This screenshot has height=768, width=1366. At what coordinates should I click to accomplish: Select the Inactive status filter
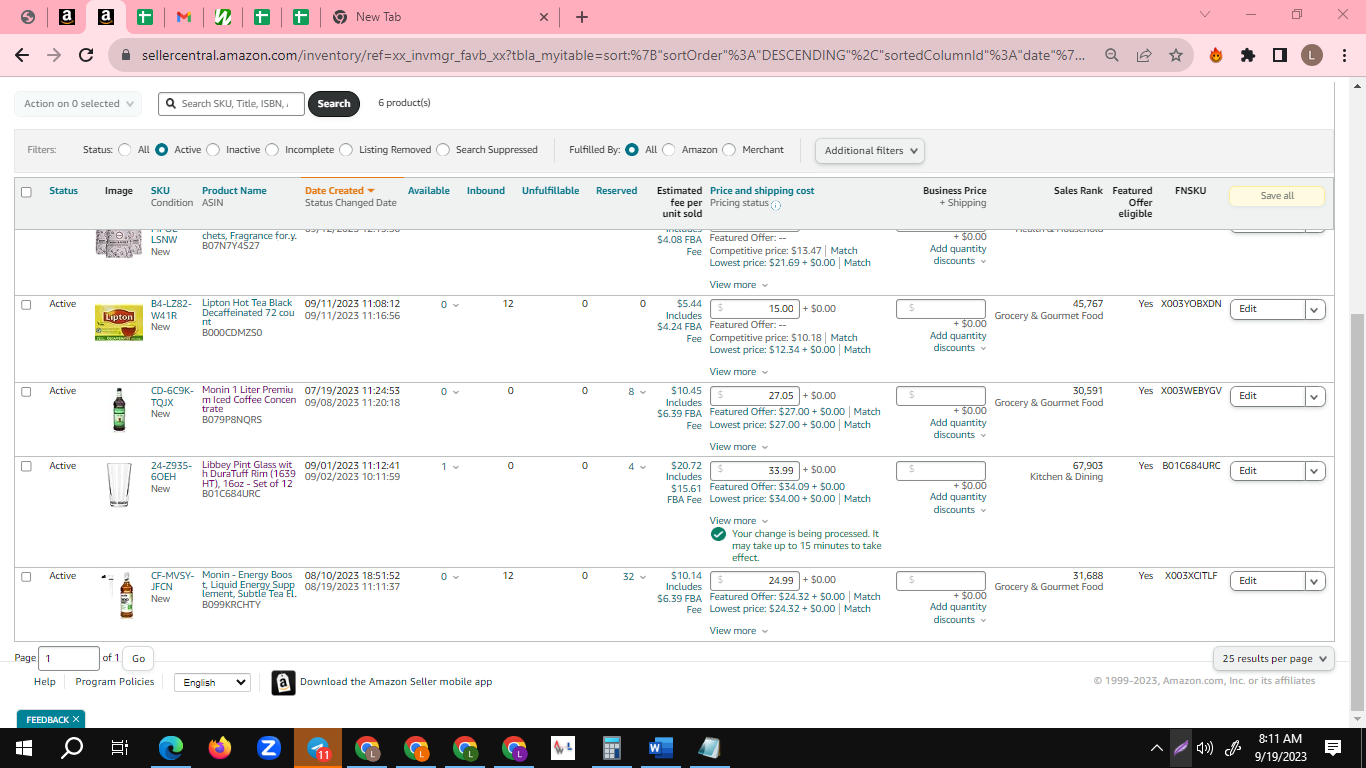coord(213,150)
